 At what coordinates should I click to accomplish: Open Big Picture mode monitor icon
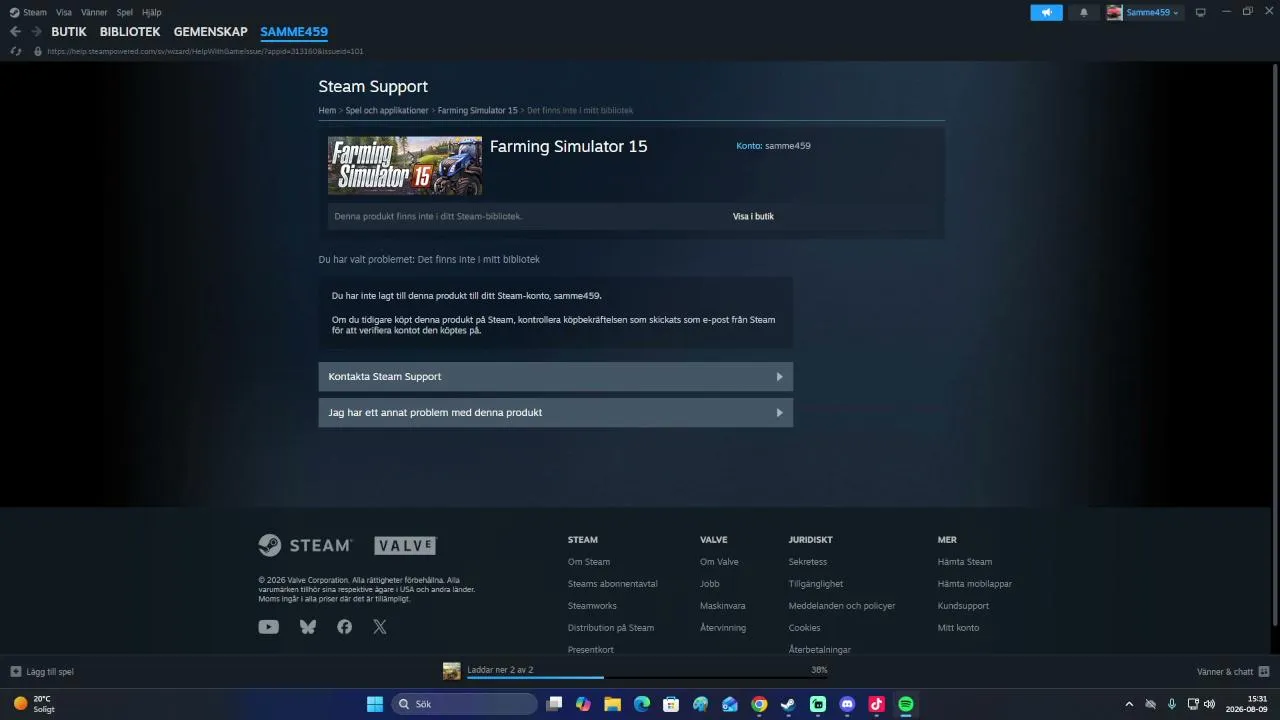pos(1201,12)
